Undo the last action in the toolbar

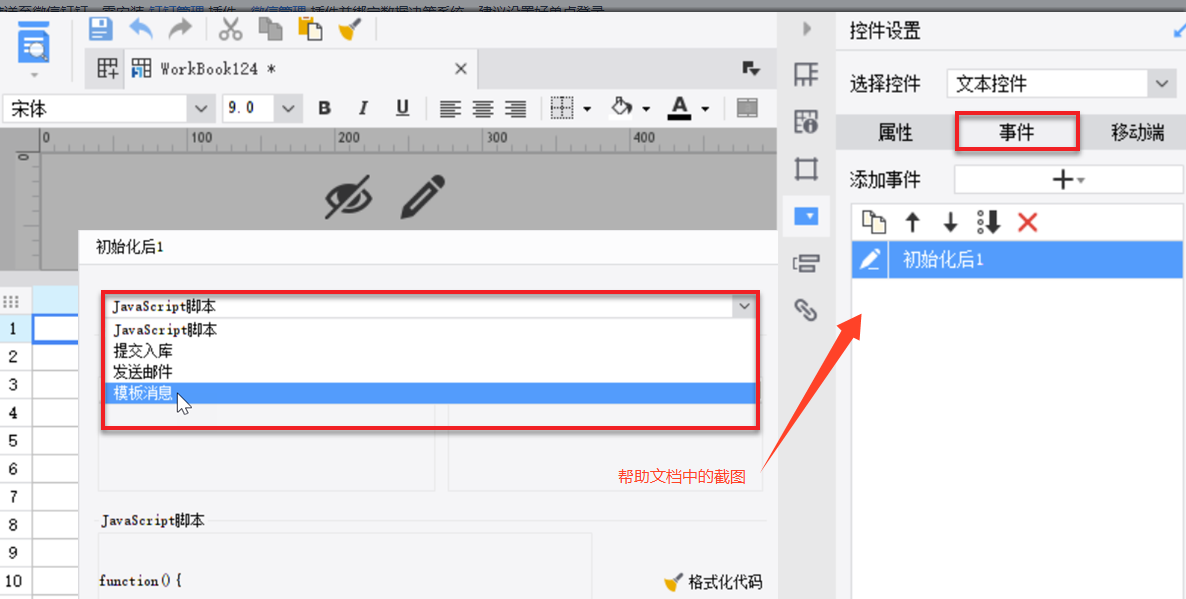(141, 29)
